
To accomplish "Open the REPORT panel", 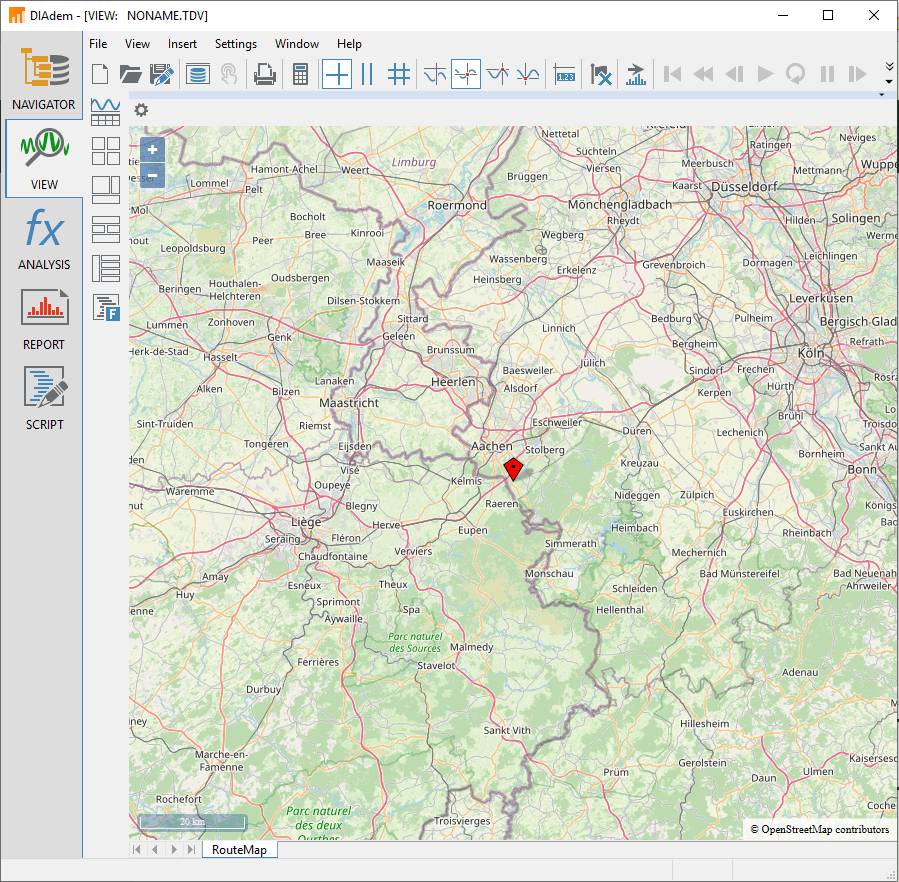I will (44, 319).
